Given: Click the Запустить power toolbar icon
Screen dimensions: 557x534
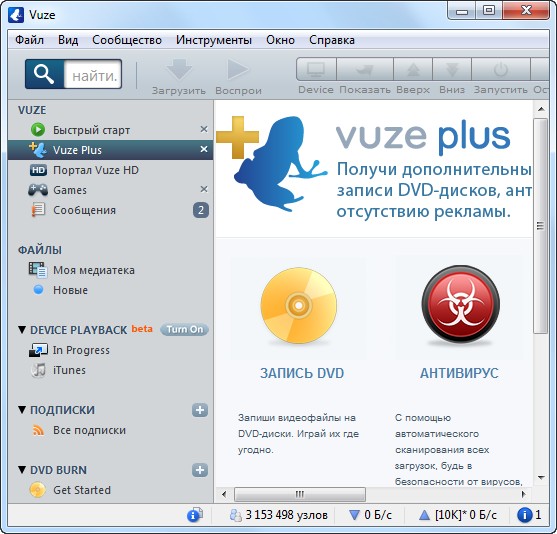Looking at the screenshot, I should click(x=501, y=70).
